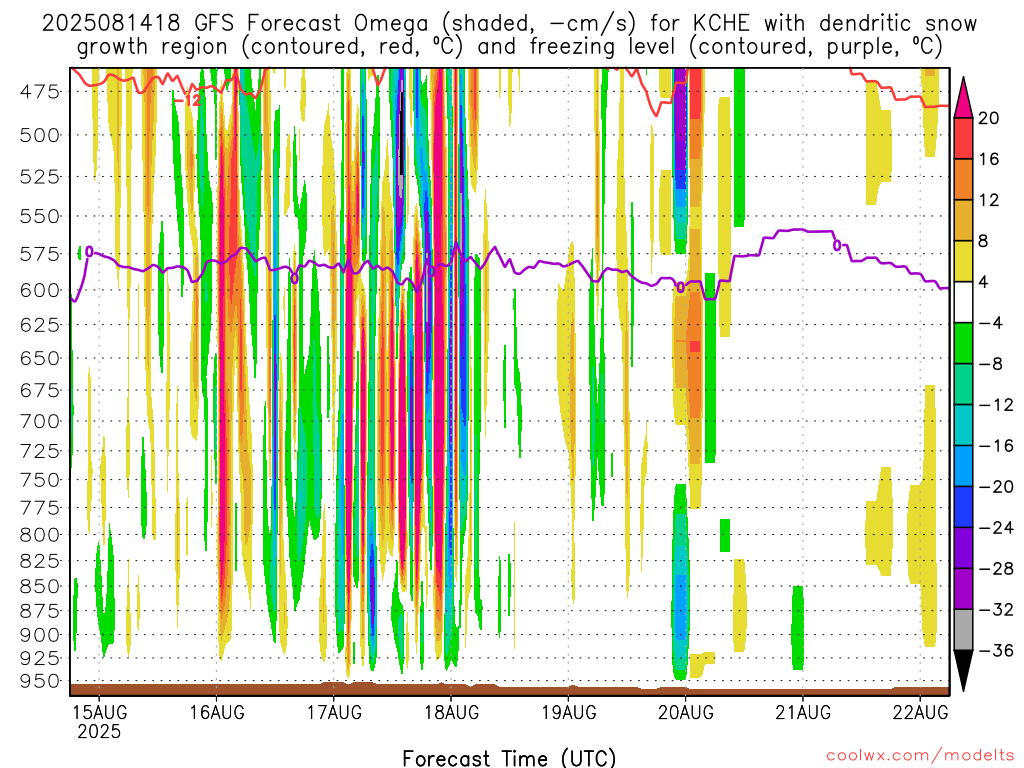Image resolution: width=1024 pixels, height=768 pixels.
Task: Click the white -4-to-4 colorbar segment
Action: click(963, 302)
